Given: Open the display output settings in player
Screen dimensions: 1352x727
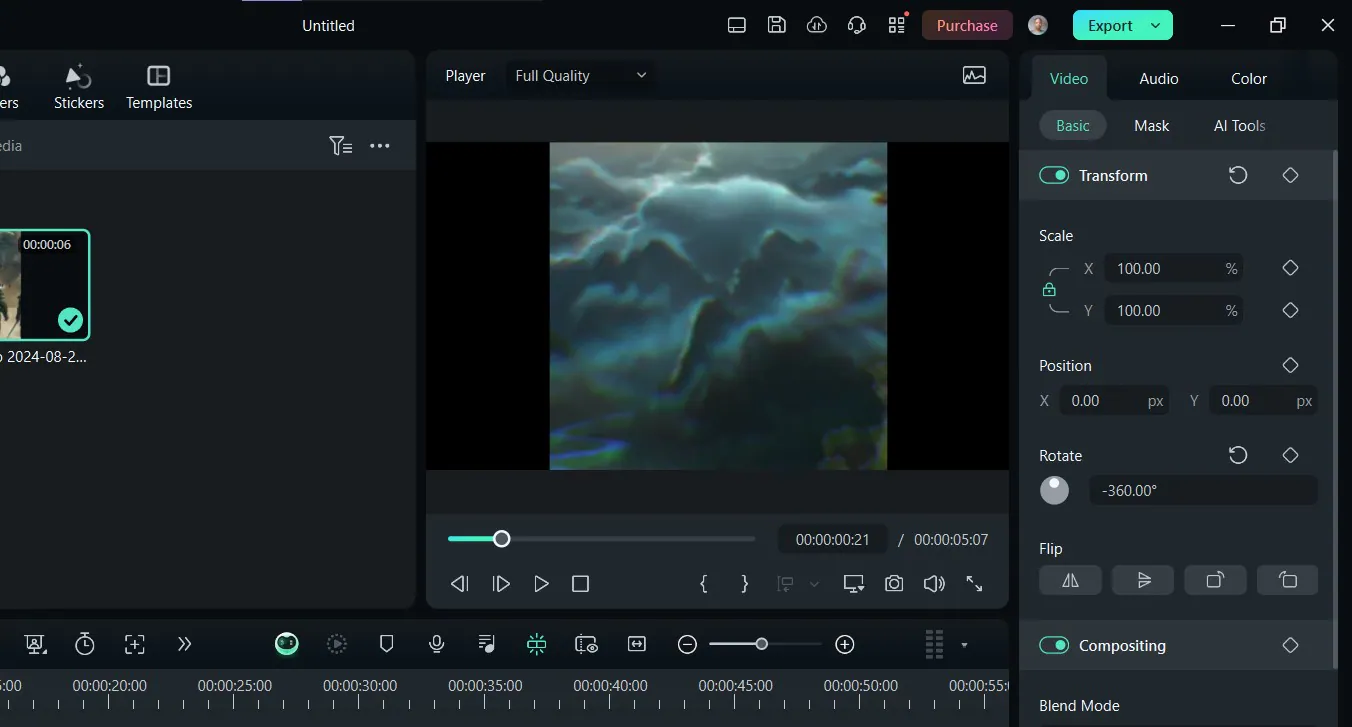Looking at the screenshot, I should (x=854, y=583).
